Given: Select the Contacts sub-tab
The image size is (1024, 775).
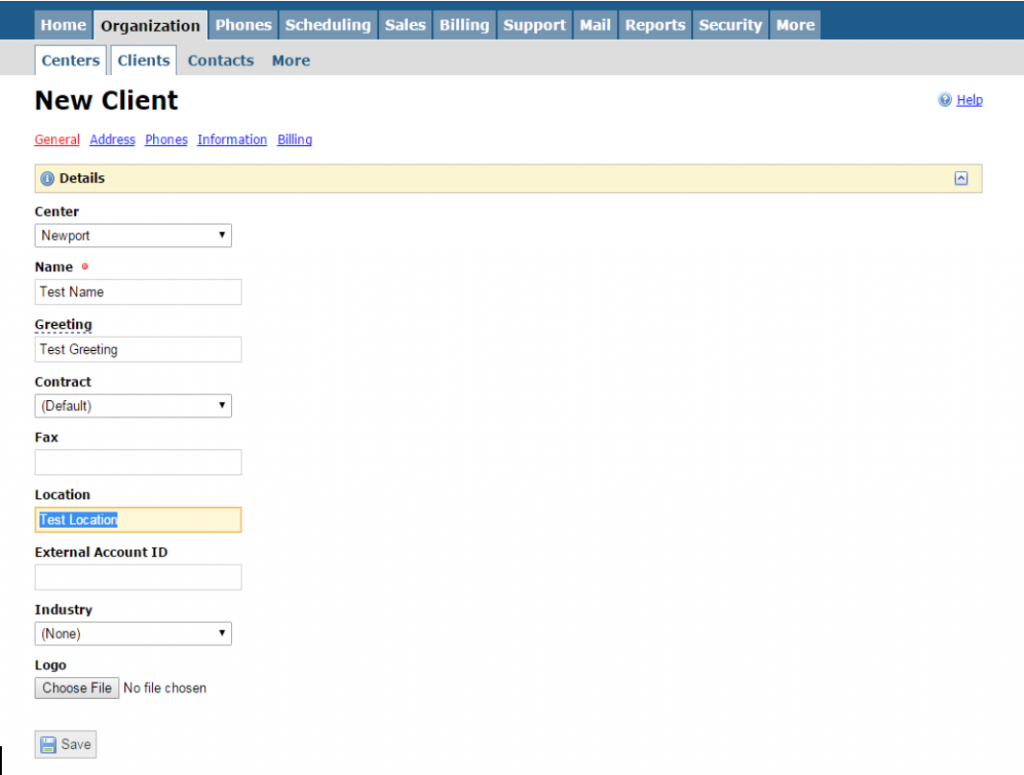Looking at the screenshot, I should [x=220, y=60].
